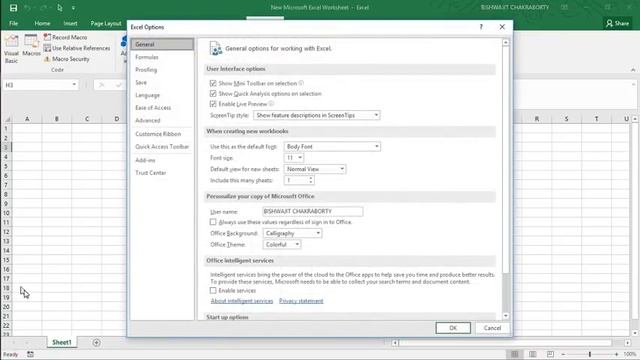Toggle Use Relative References
640x360 pixels.
coord(77,48)
